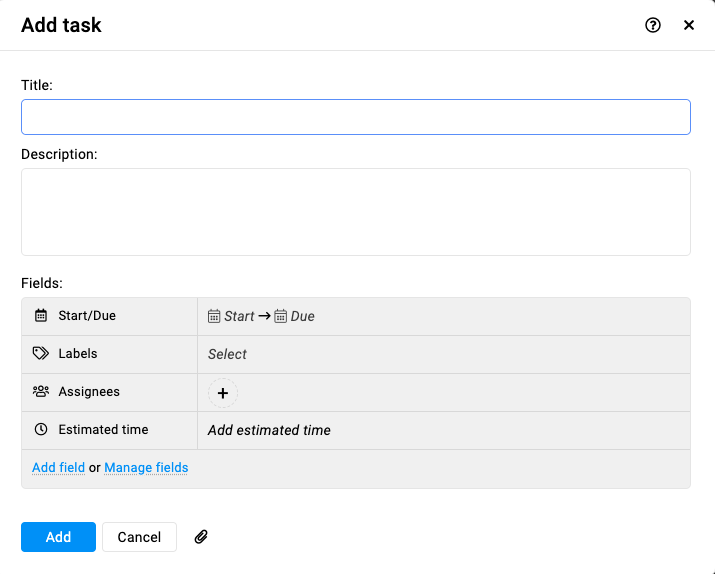Add an assignee with the plus button

tap(223, 393)
